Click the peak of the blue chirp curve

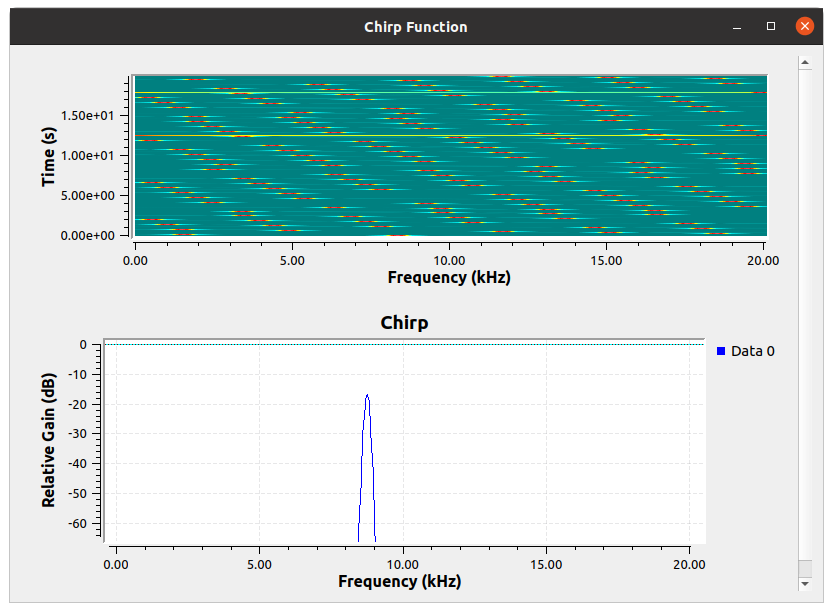point(368,396)
